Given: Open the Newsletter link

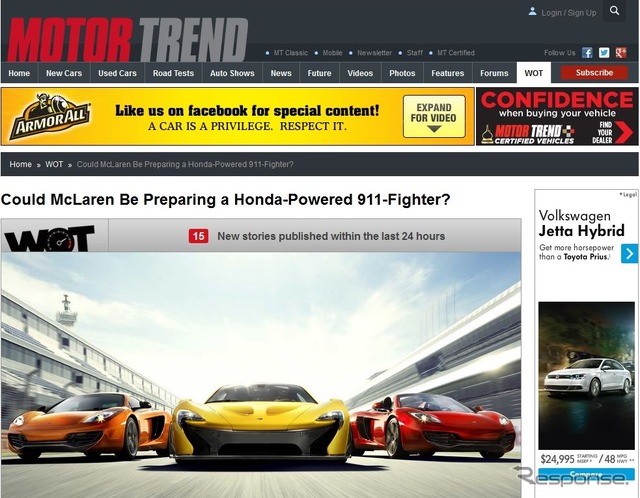Looking at the screenshot, I should (x=374, y=53).
